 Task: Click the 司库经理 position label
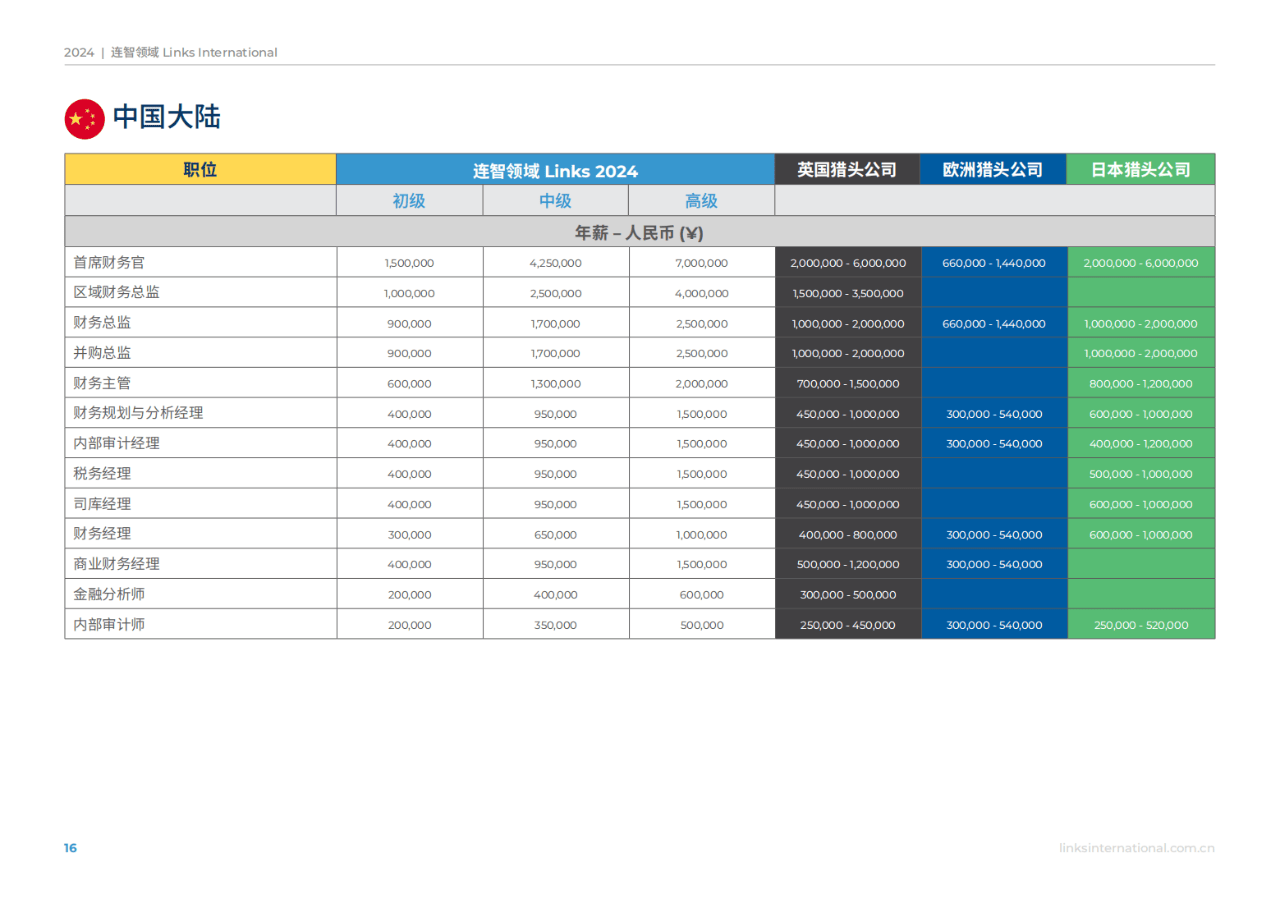[102, 503]
